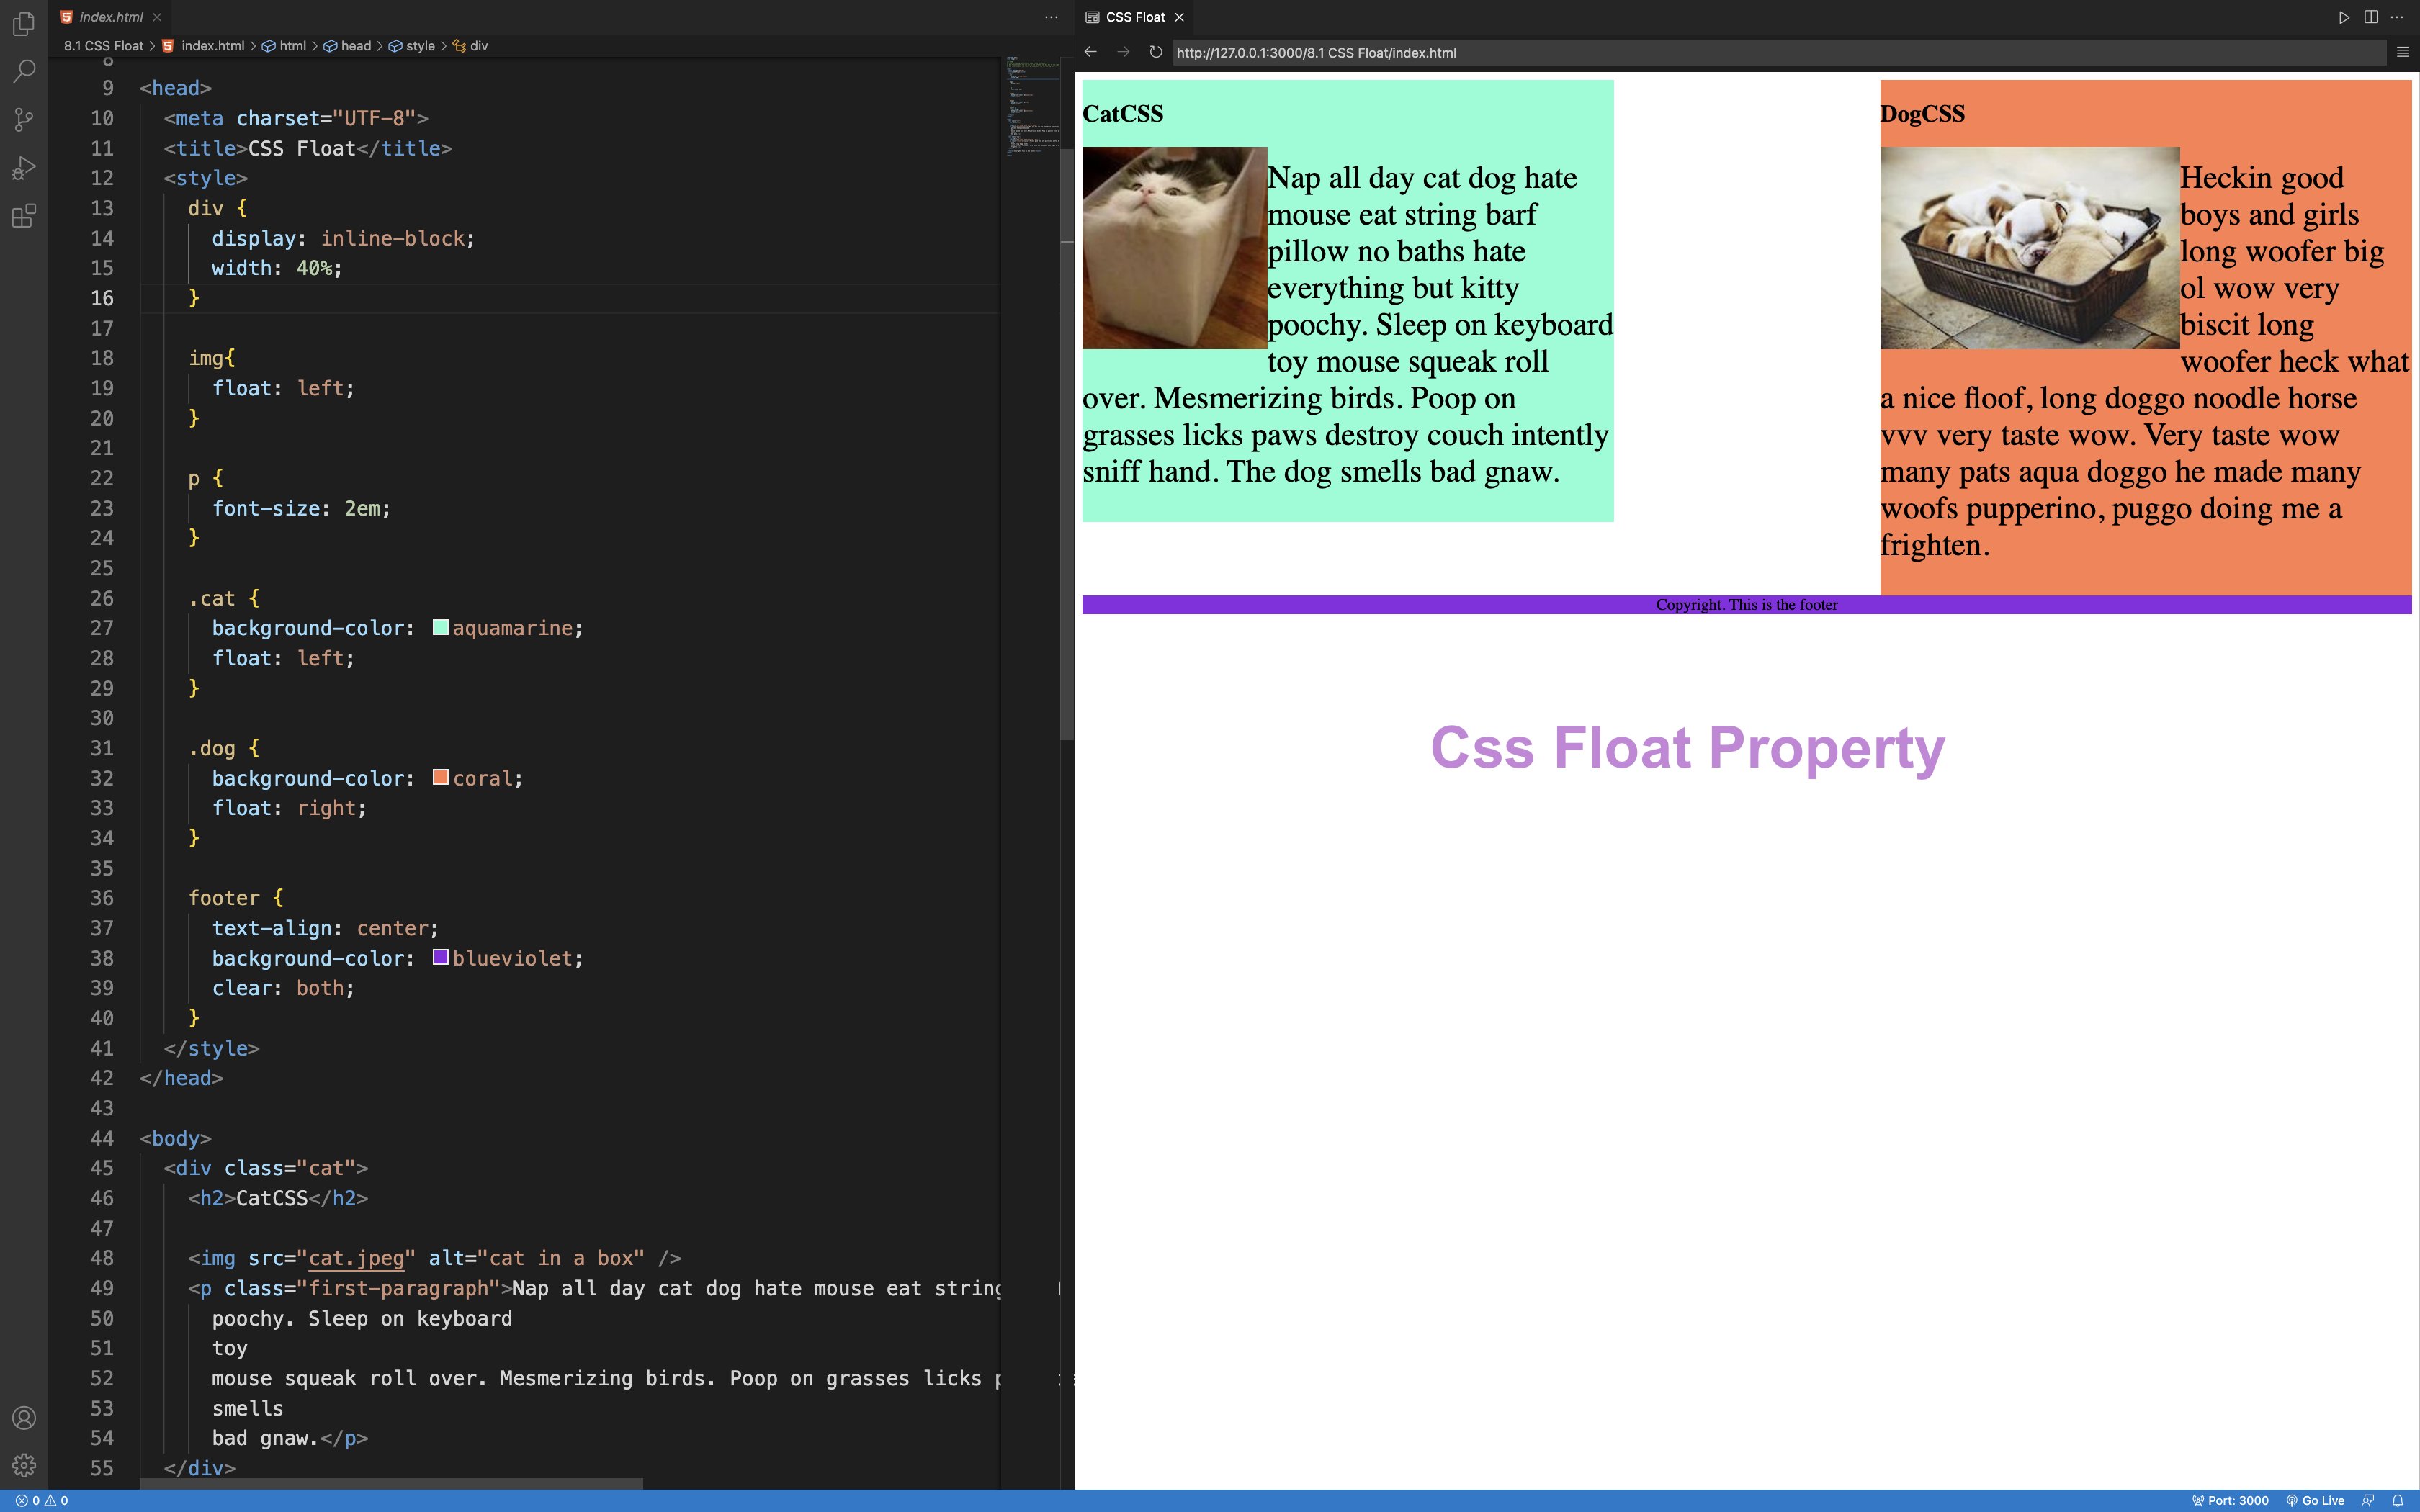Reload the preview browser page
Screen dimensions: 2420x1512
point(1155,52)
